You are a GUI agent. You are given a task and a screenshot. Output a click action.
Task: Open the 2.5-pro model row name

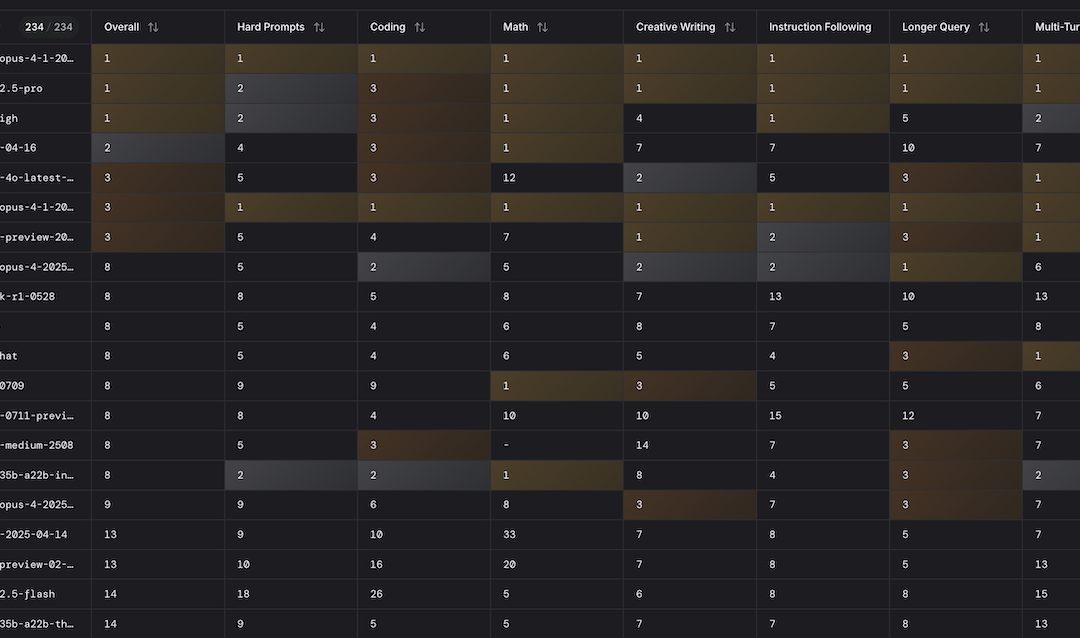22,88
